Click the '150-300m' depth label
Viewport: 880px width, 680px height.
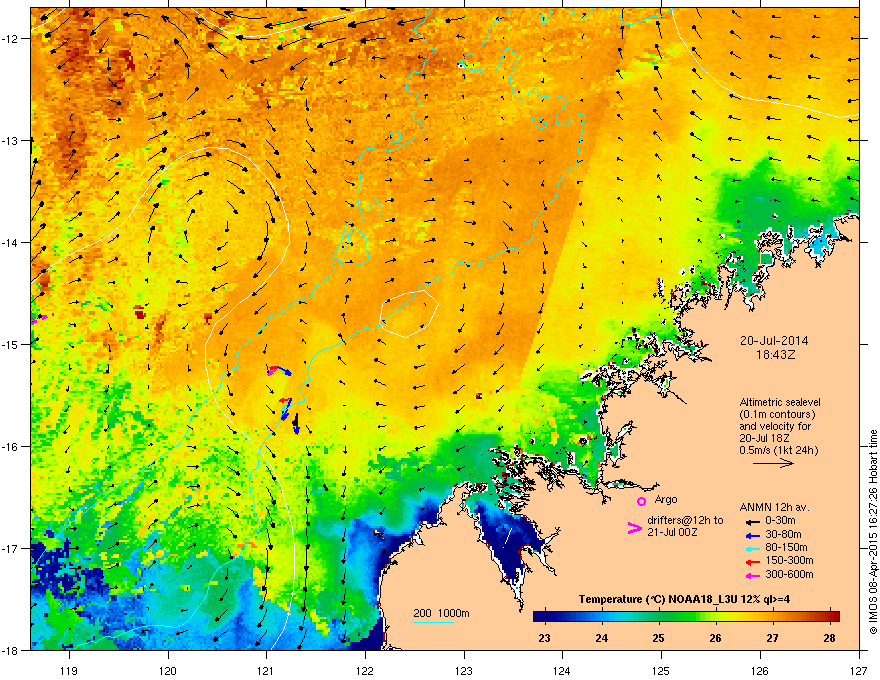click(x=789, y=560)
